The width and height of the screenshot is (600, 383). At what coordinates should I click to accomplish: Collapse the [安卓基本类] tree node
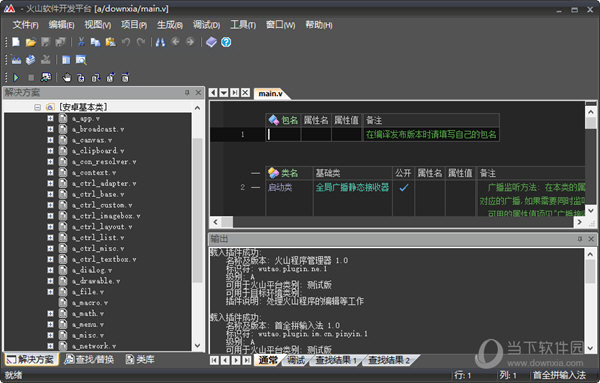click(38, 107)
